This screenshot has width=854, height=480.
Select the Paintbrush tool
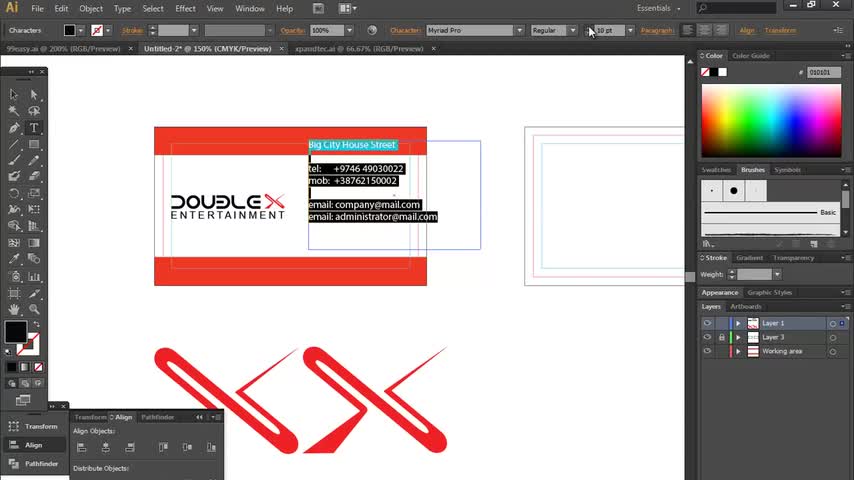[14, 160]
